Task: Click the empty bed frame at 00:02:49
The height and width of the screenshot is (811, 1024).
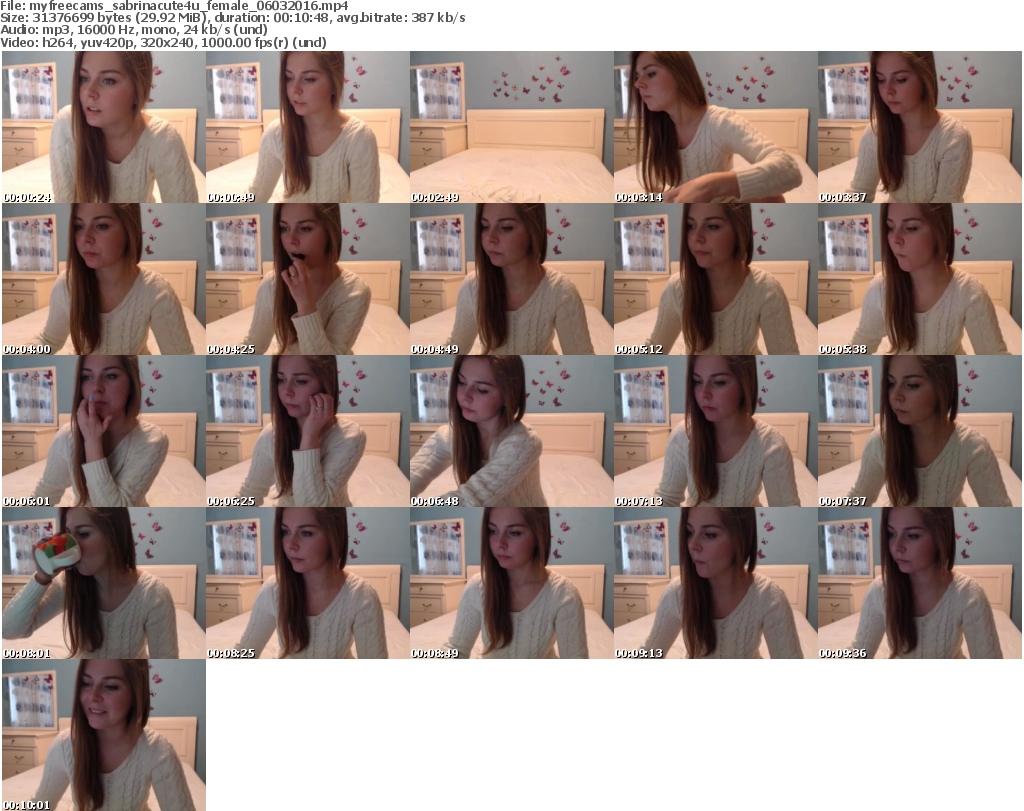Action: [x=511, y=127]
